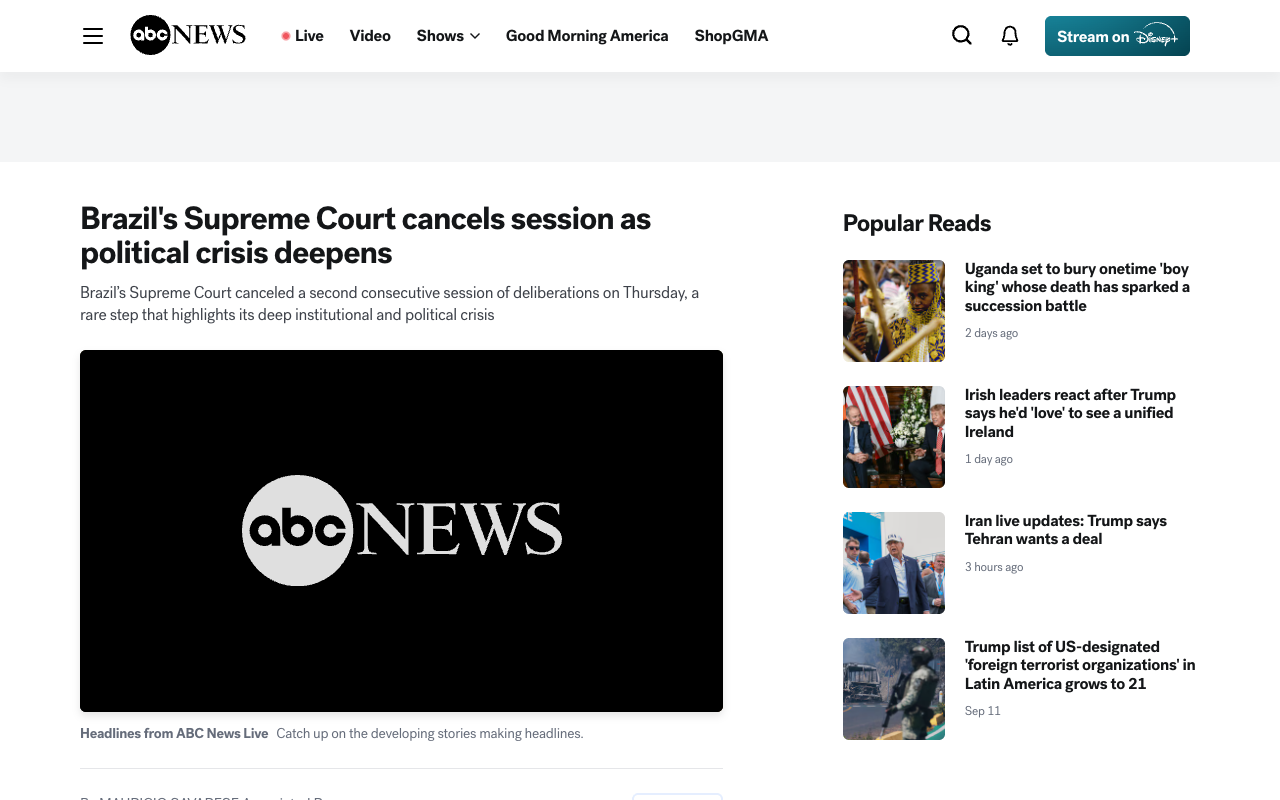Click the ABC News logo in header

[188, 35]
